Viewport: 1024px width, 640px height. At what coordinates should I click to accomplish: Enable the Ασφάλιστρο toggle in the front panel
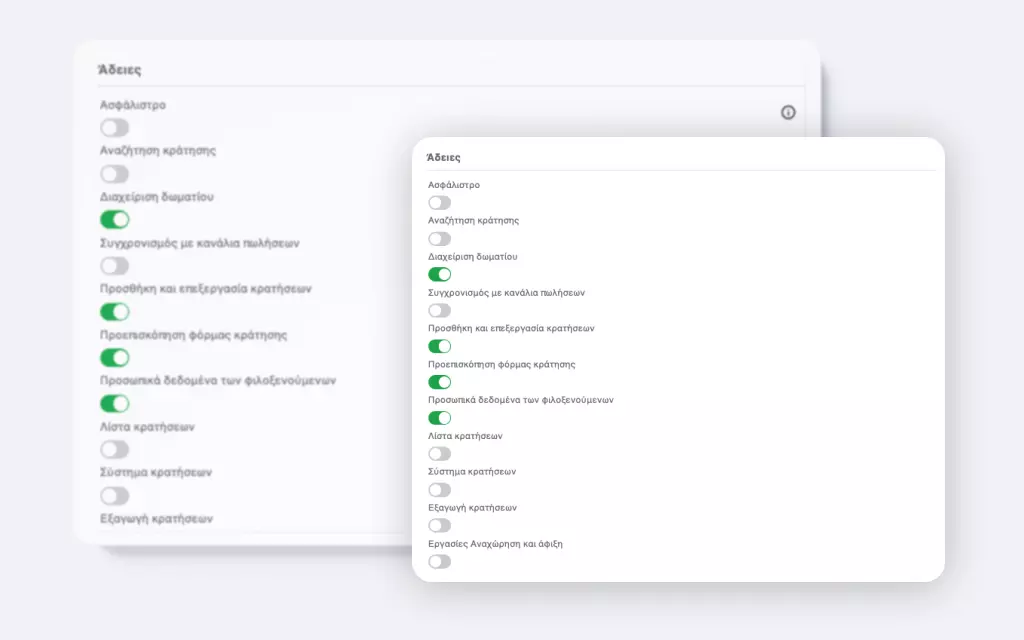439,203
